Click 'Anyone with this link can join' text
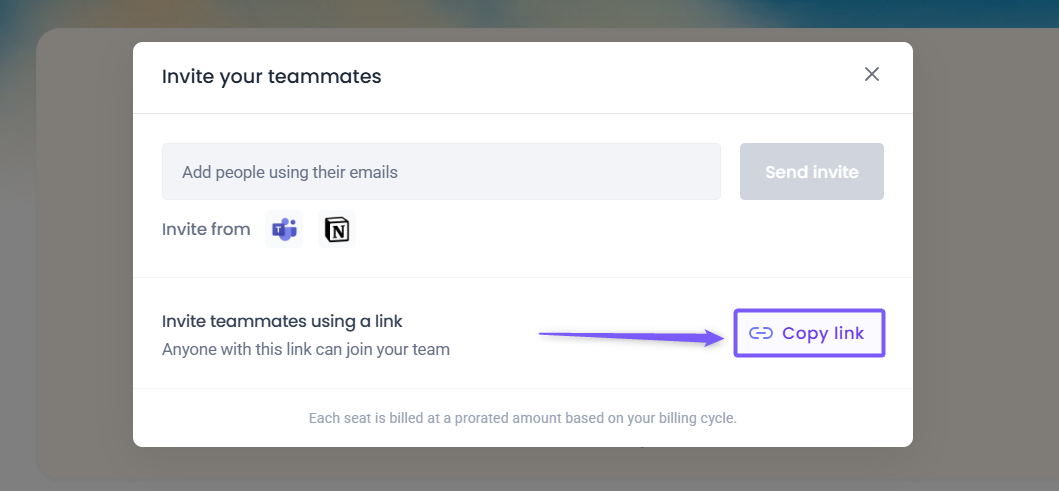The width and height of the screenshot is (1059, 491). click(305, 350)
